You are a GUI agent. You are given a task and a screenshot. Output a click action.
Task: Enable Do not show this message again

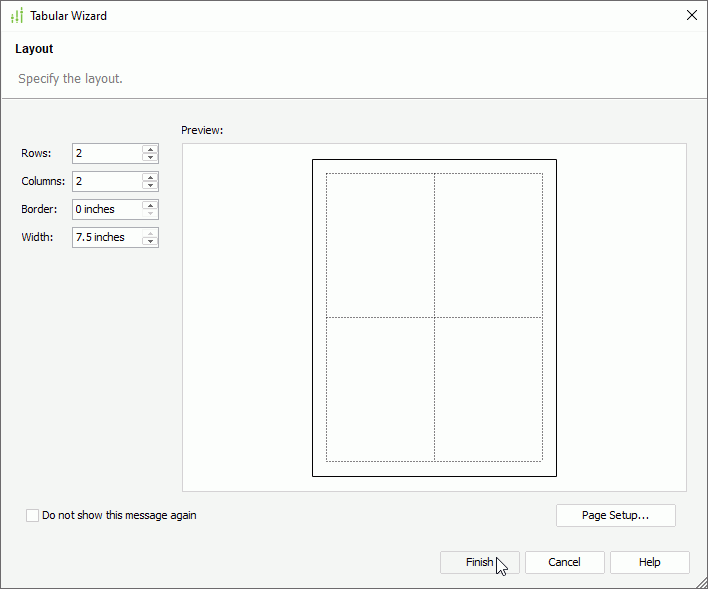(32, 515)
